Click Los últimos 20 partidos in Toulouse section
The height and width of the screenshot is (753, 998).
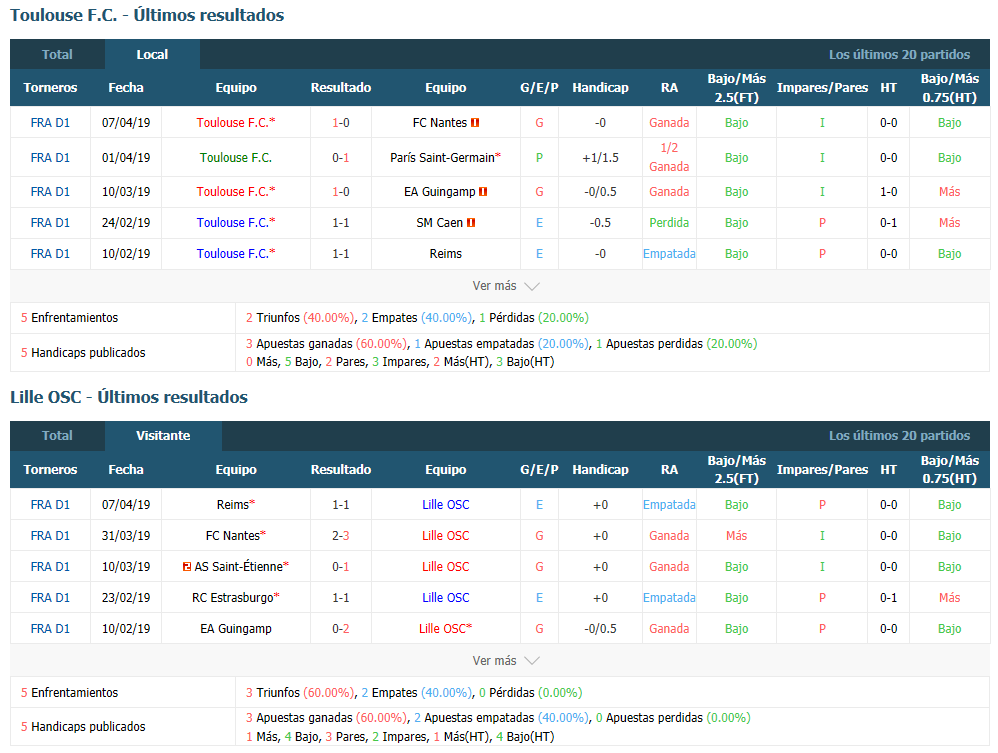[899, 55]
